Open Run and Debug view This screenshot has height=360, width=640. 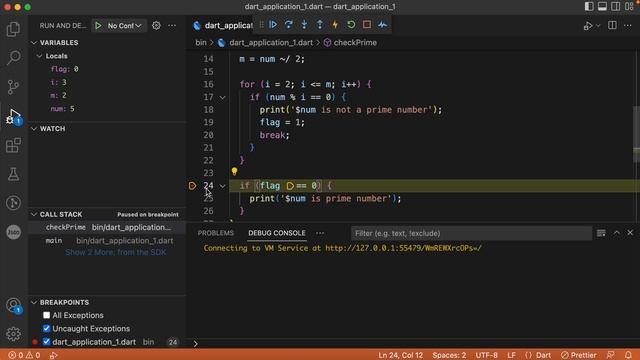pos(13,116)
